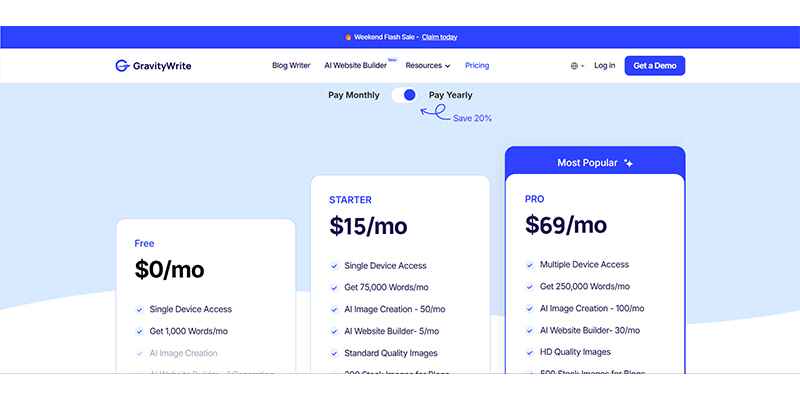Click checkmark beside Get 75,000 Words/mo
The image size is (800, 400).
coord(334,288)
